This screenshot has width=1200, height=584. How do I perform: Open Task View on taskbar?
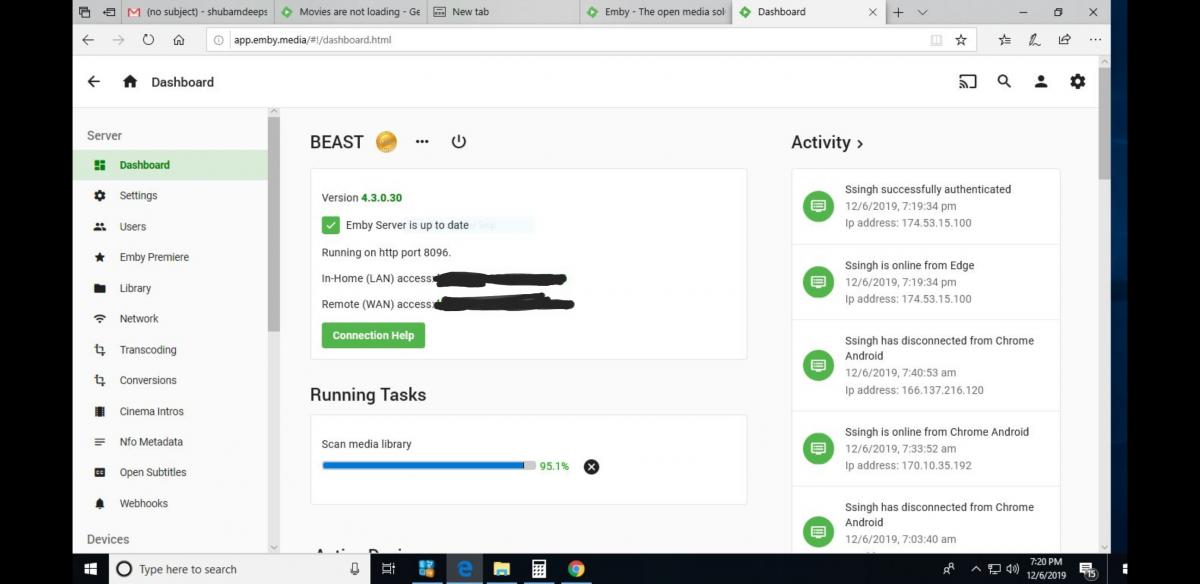[x=389, y=569]
